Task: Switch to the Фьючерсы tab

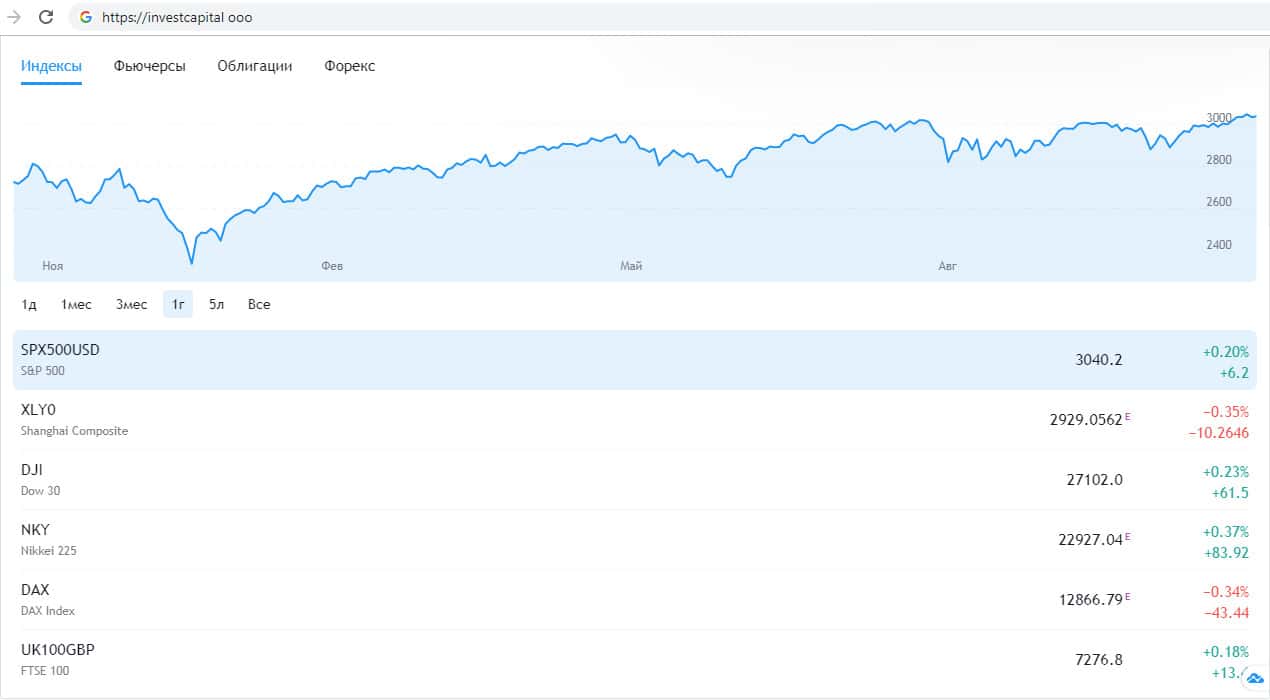Action: coord(149,66)
